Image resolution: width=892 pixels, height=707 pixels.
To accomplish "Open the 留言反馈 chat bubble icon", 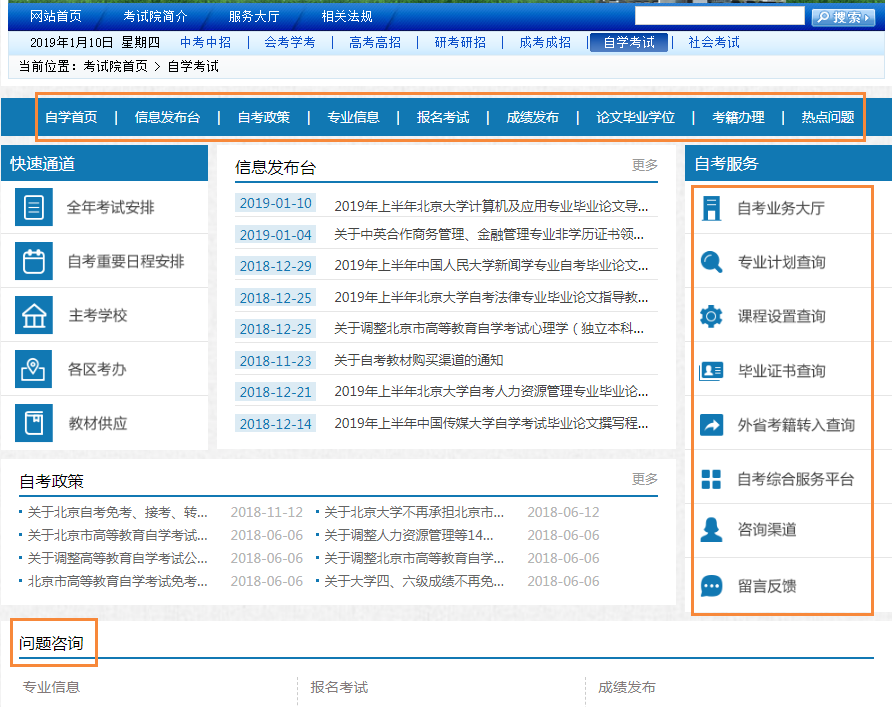I will point(711,586).
